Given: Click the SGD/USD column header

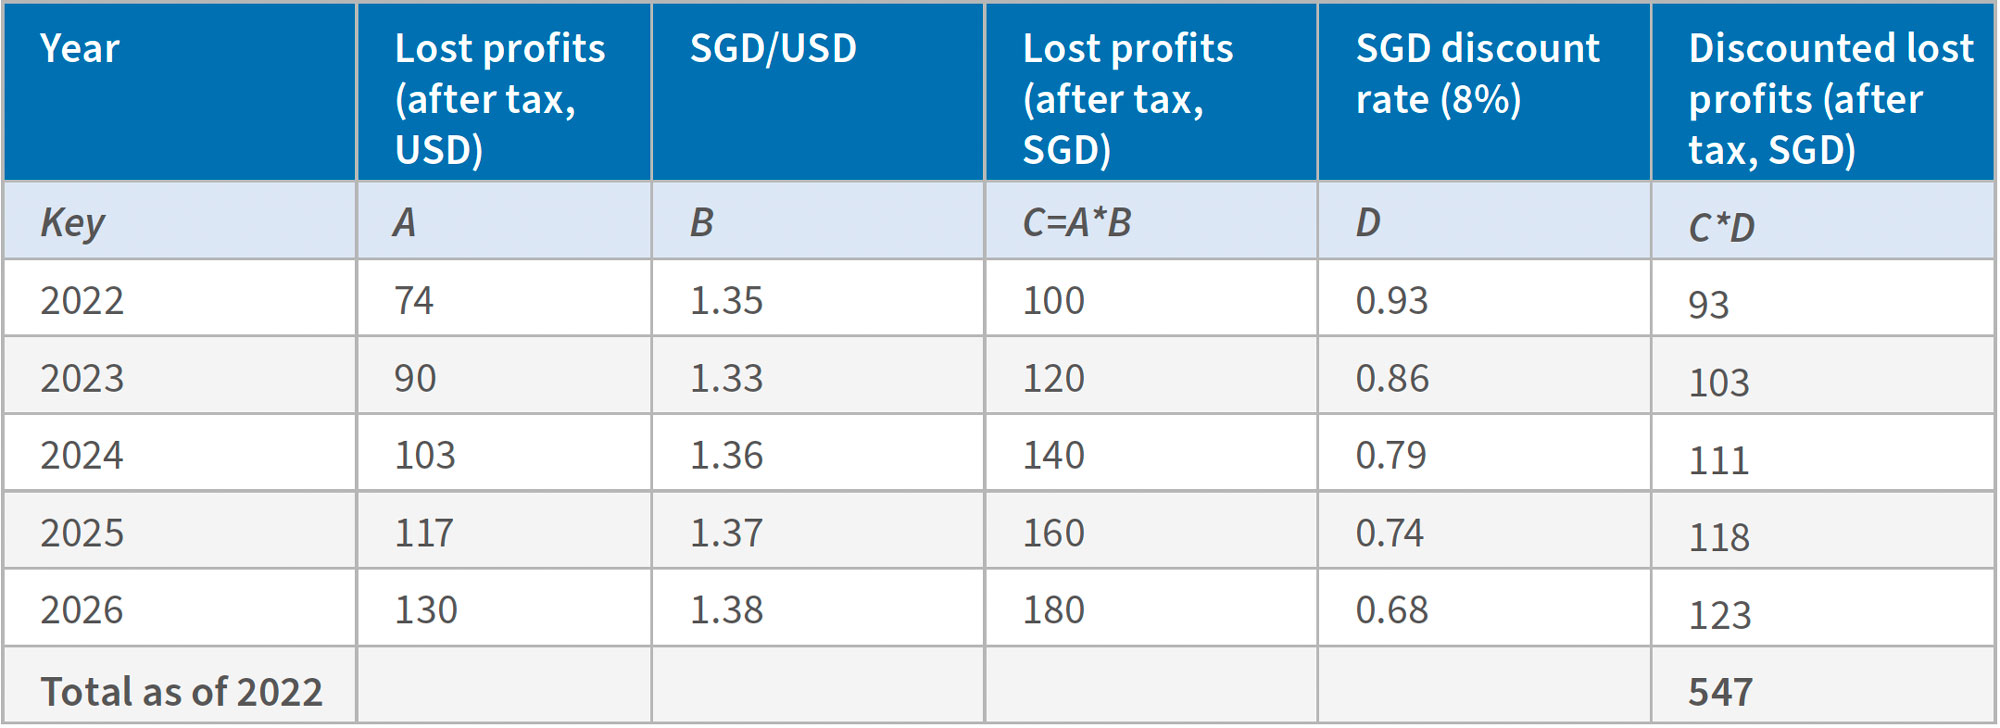Looking at the screenshot, I should coord(773,49).
